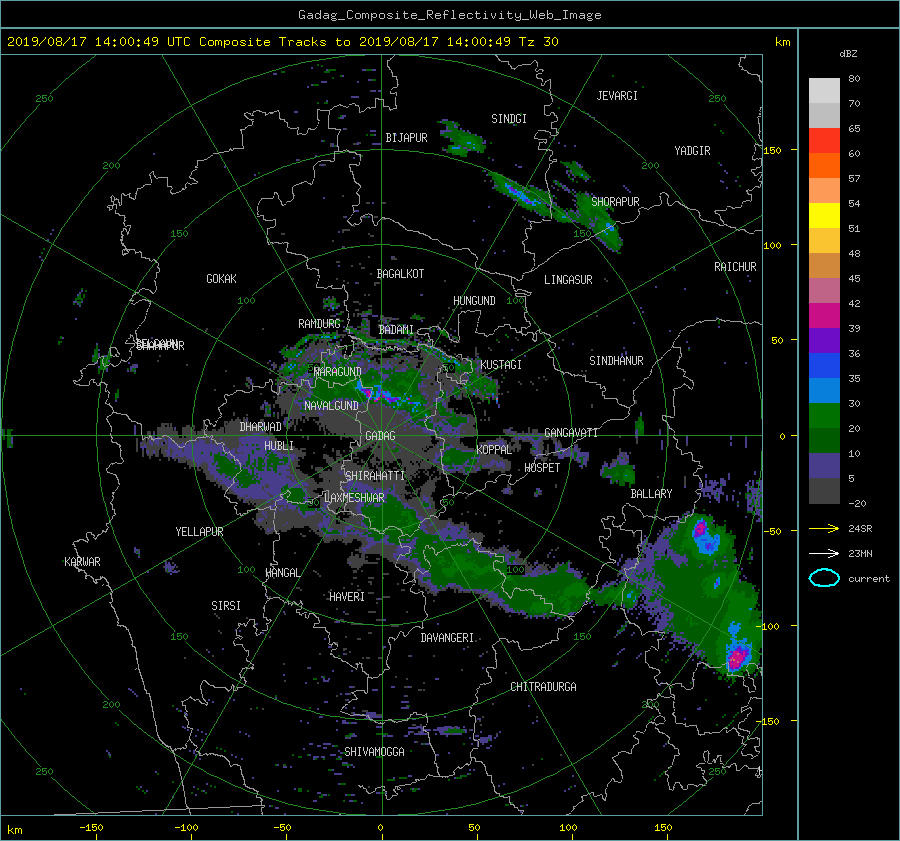Click the LAXMESHWAR city label

pos(354,498)
